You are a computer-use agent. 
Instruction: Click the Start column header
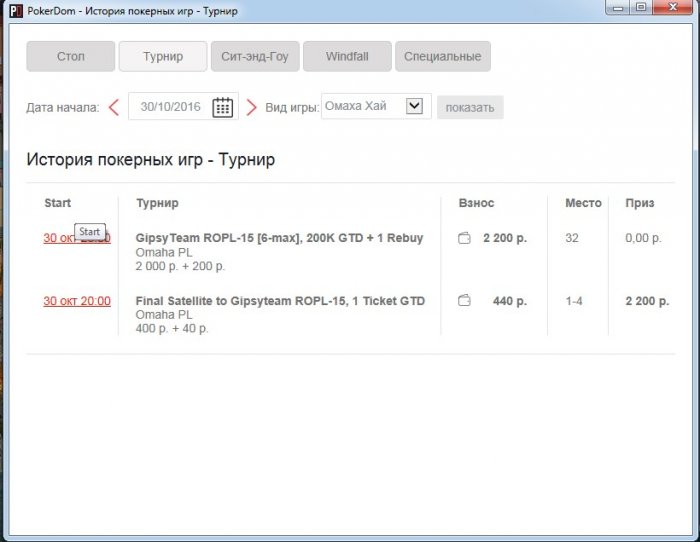tap(58, 203)
